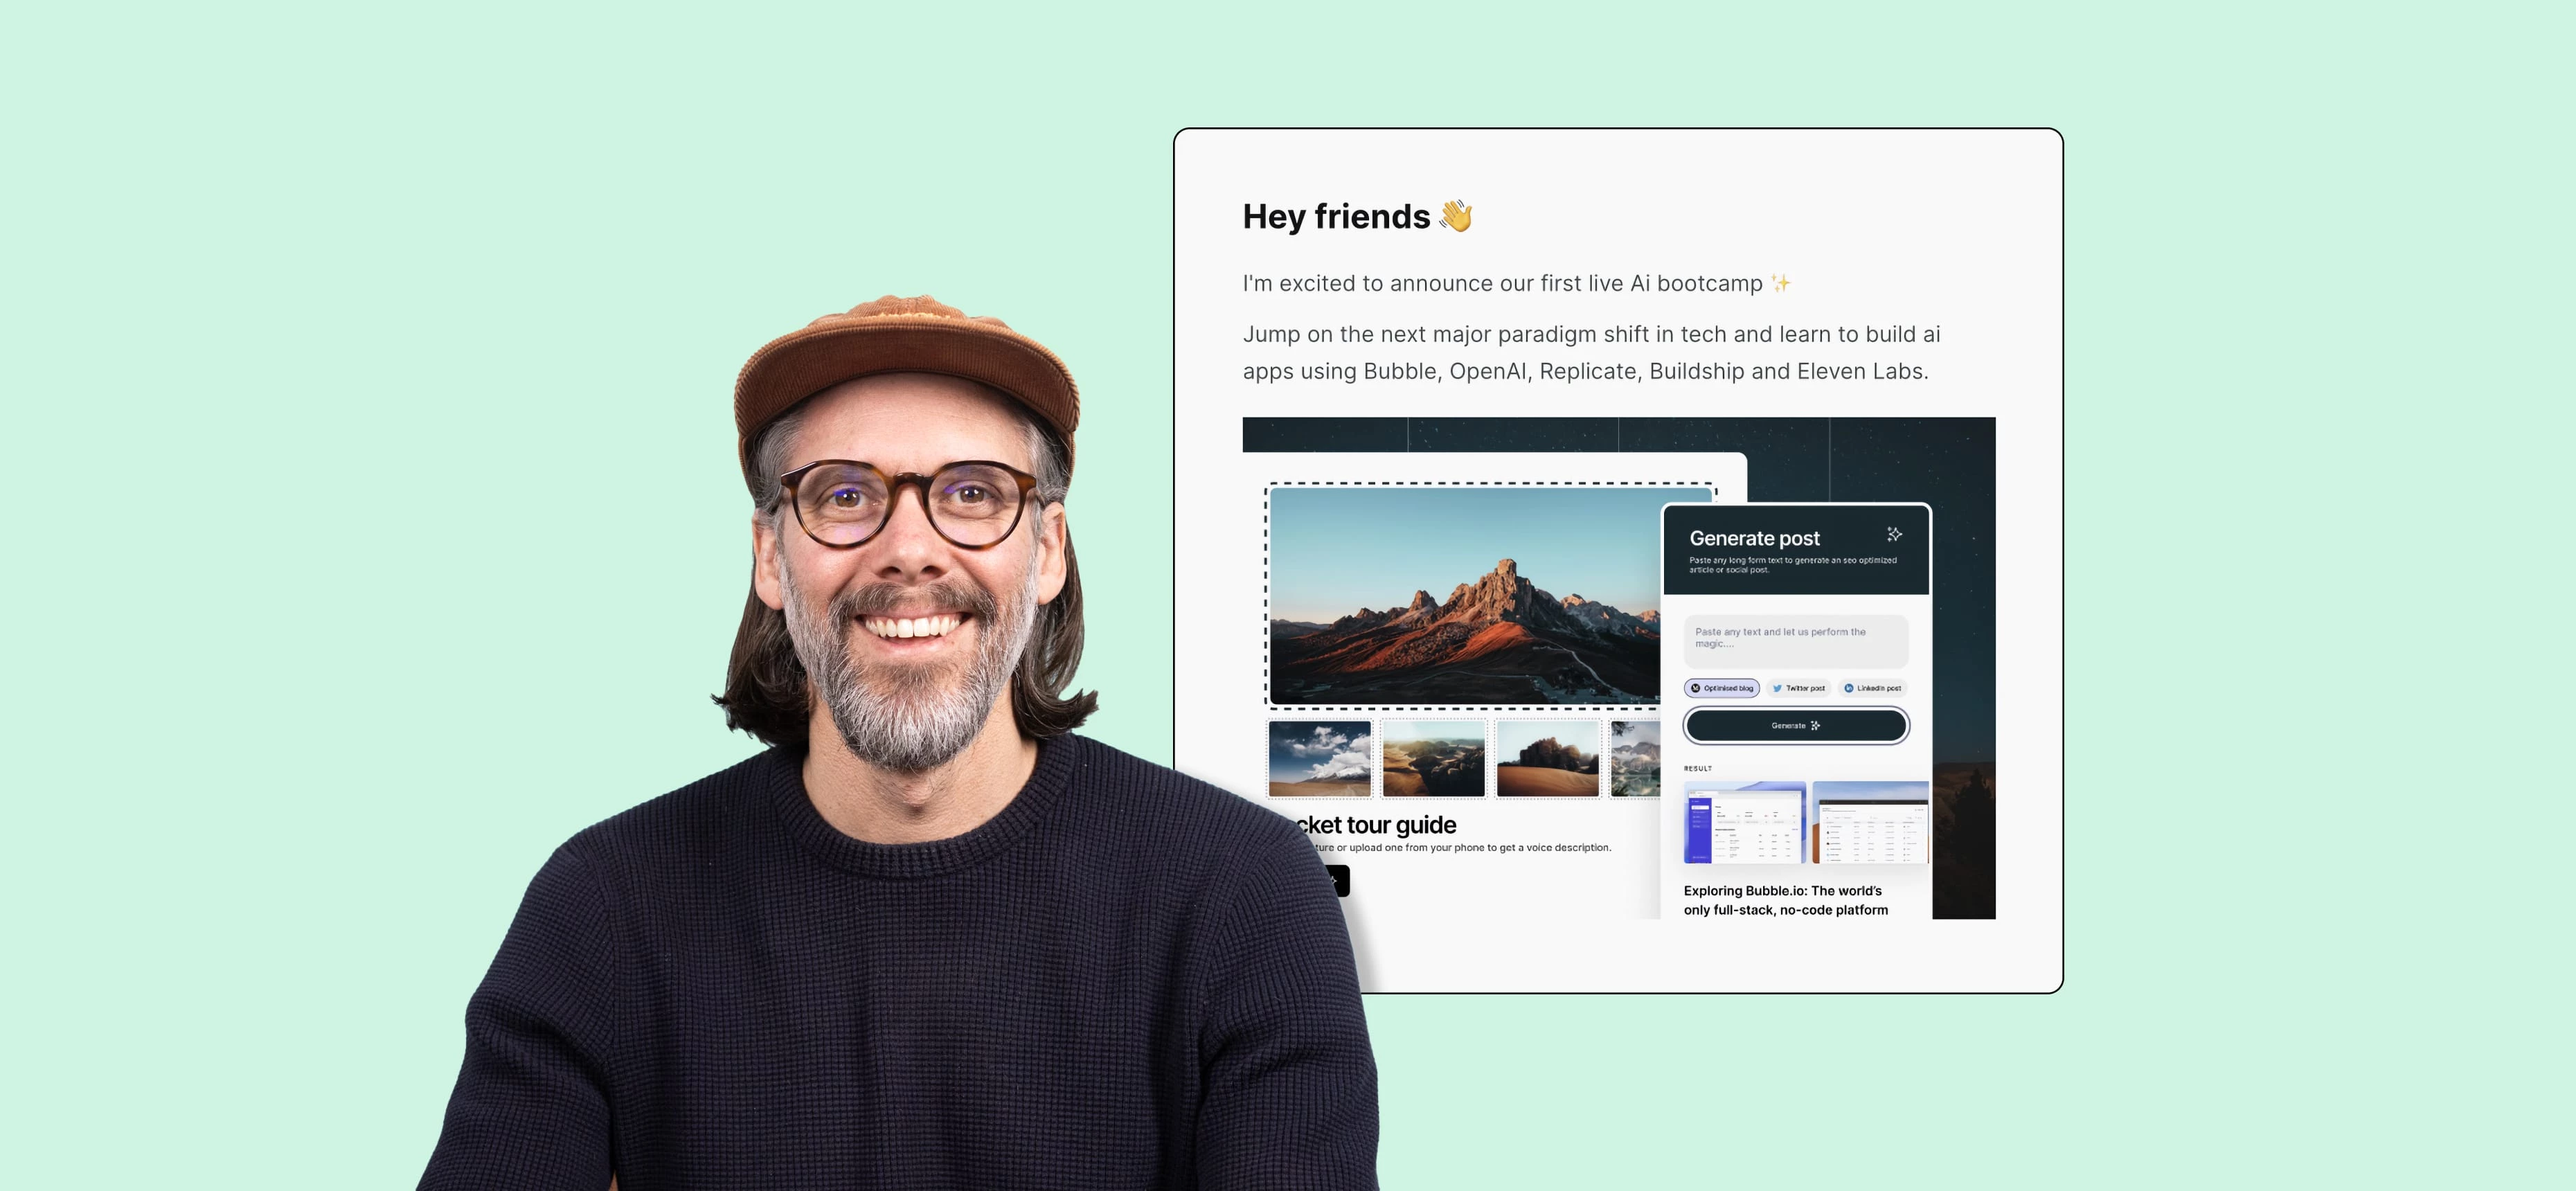This screenshot has width=2576, height=1191.
Task: Click the sparkle icon inside Generate button
Action: point(1815,726)
